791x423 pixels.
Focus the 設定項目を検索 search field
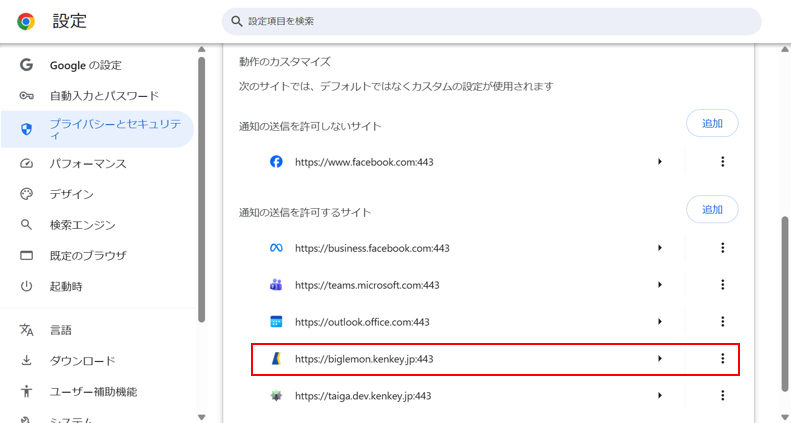pyautogui.click(x=491, y=21)
